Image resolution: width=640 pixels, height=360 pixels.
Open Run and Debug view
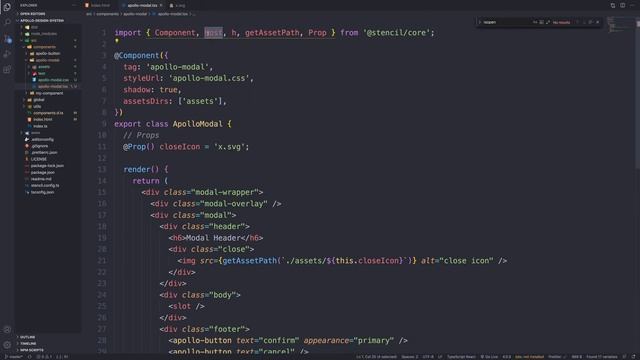(x=7, y=54)
